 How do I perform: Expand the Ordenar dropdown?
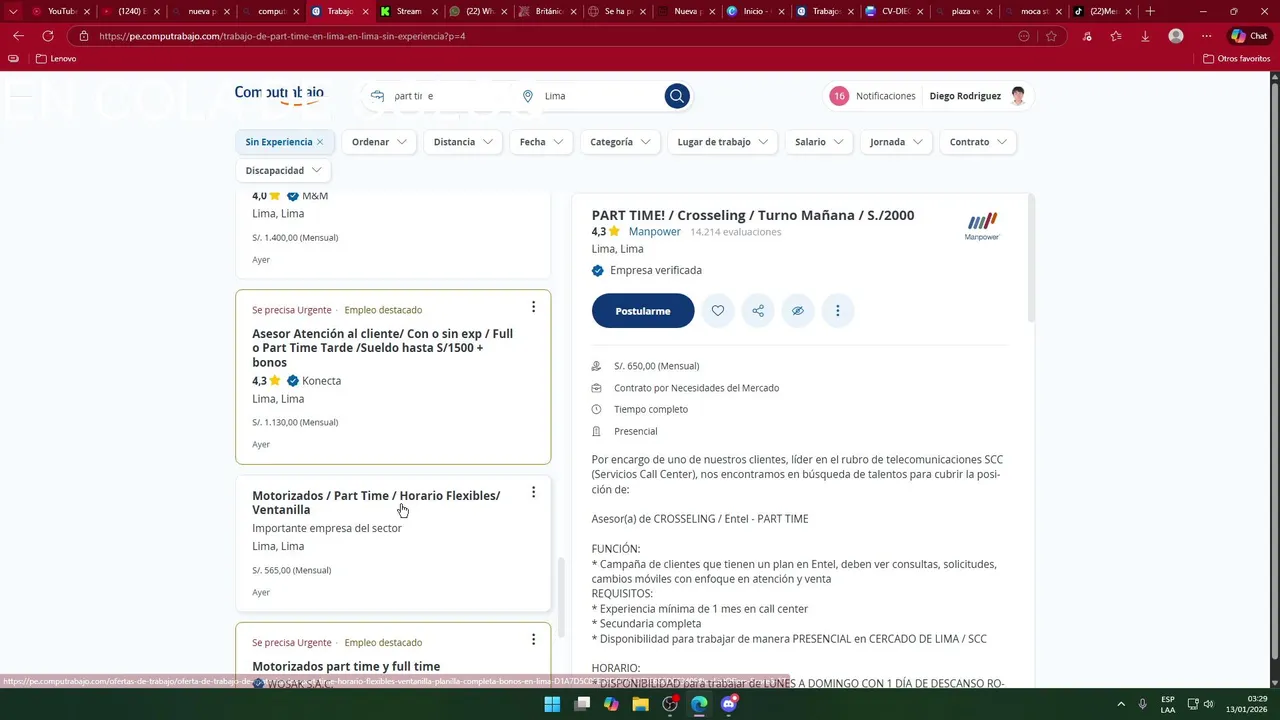click(x=380, y=142)
